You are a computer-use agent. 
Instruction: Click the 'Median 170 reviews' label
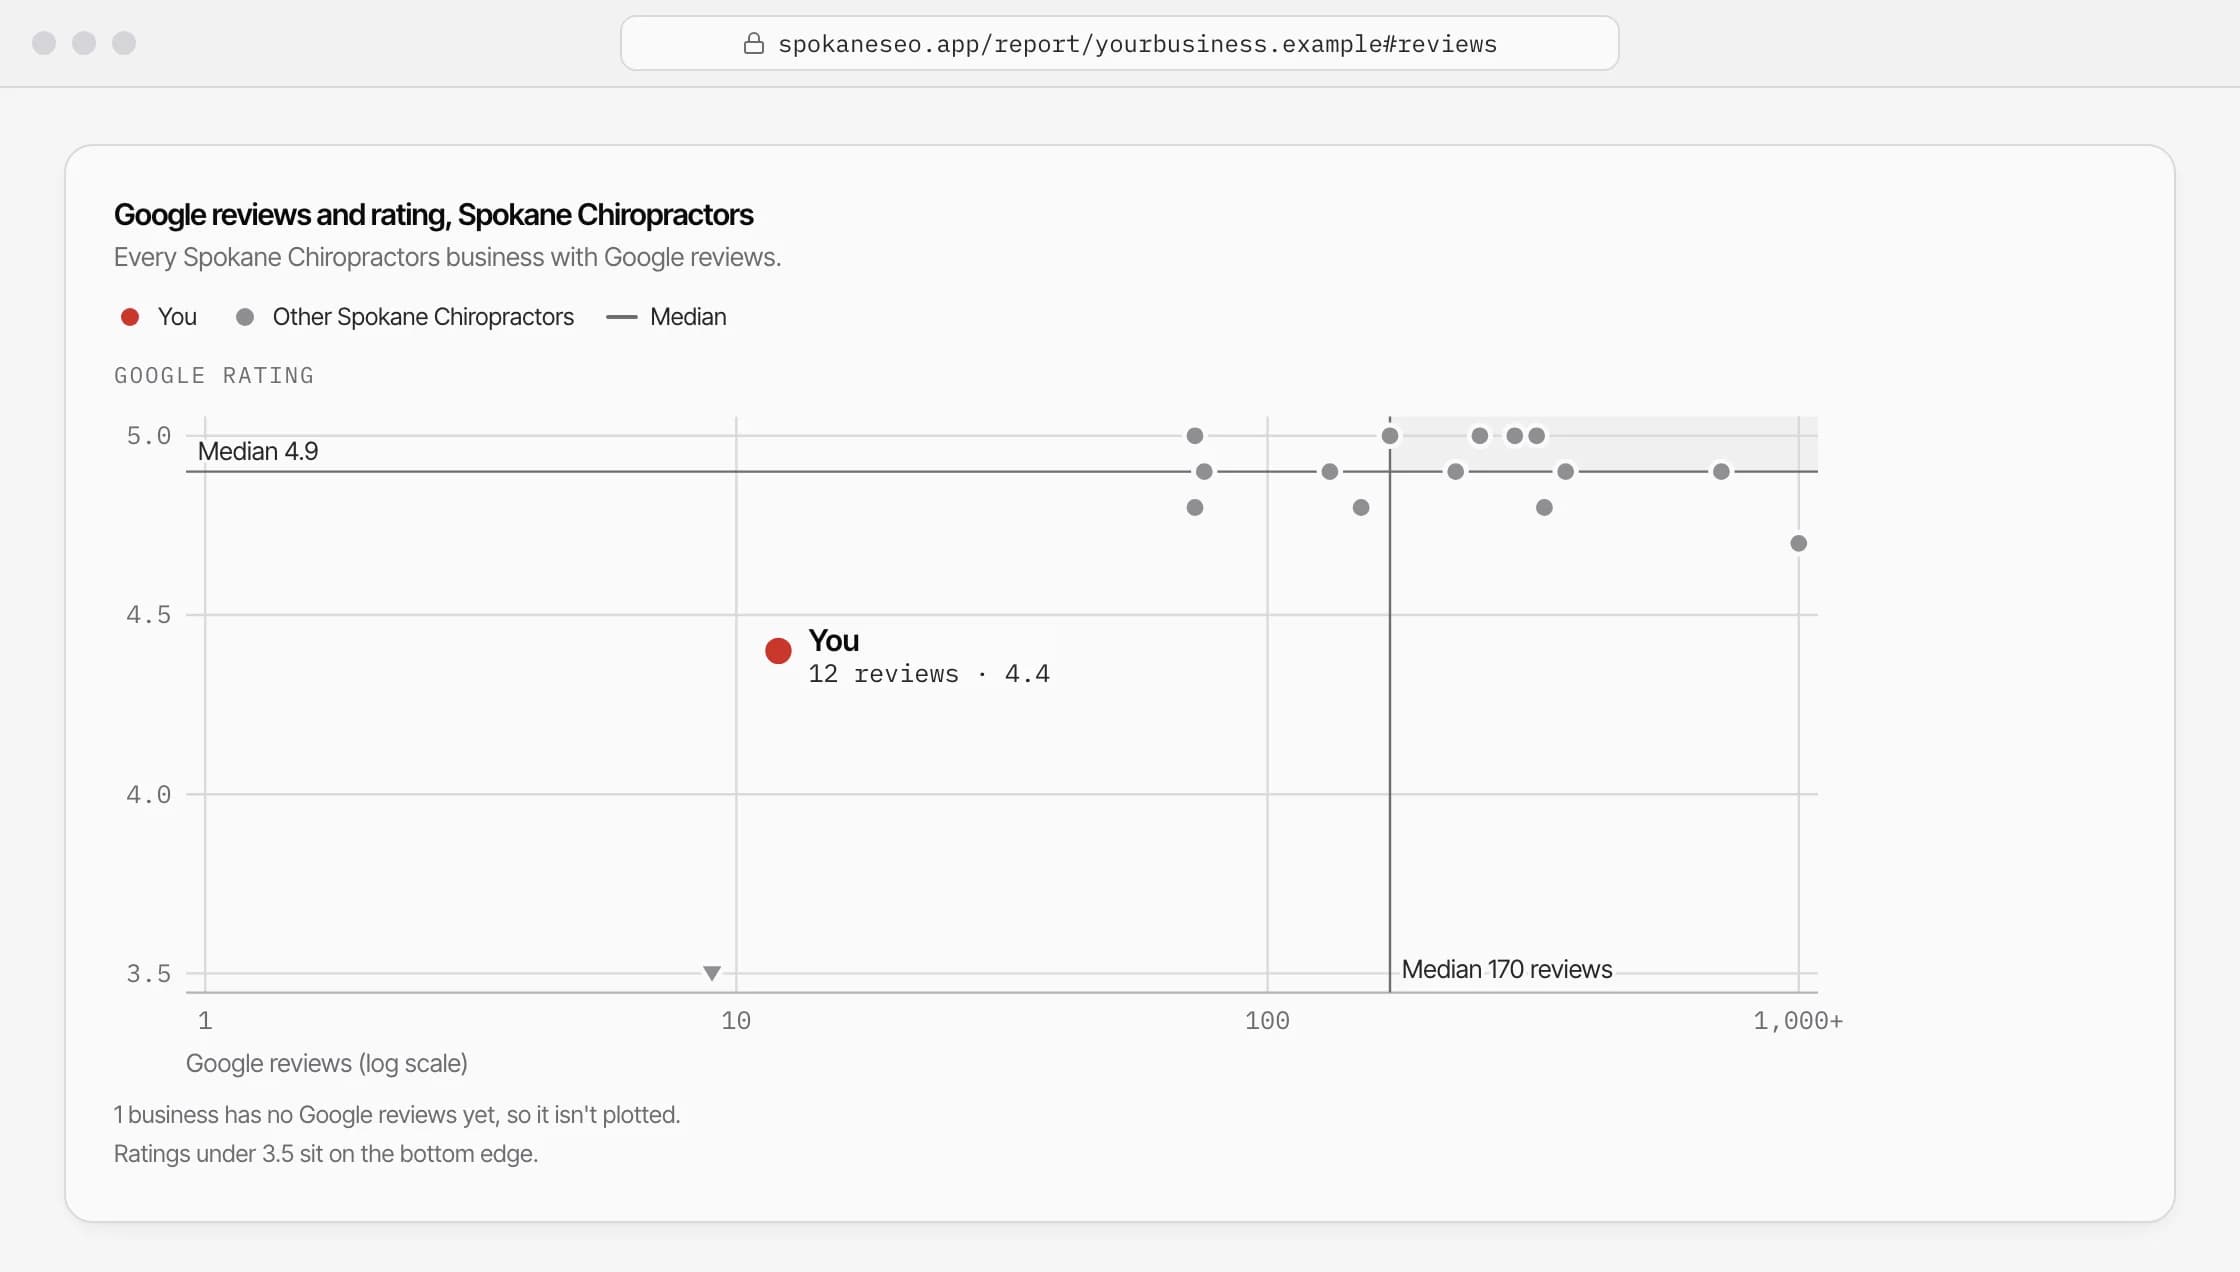point(1506,969)
